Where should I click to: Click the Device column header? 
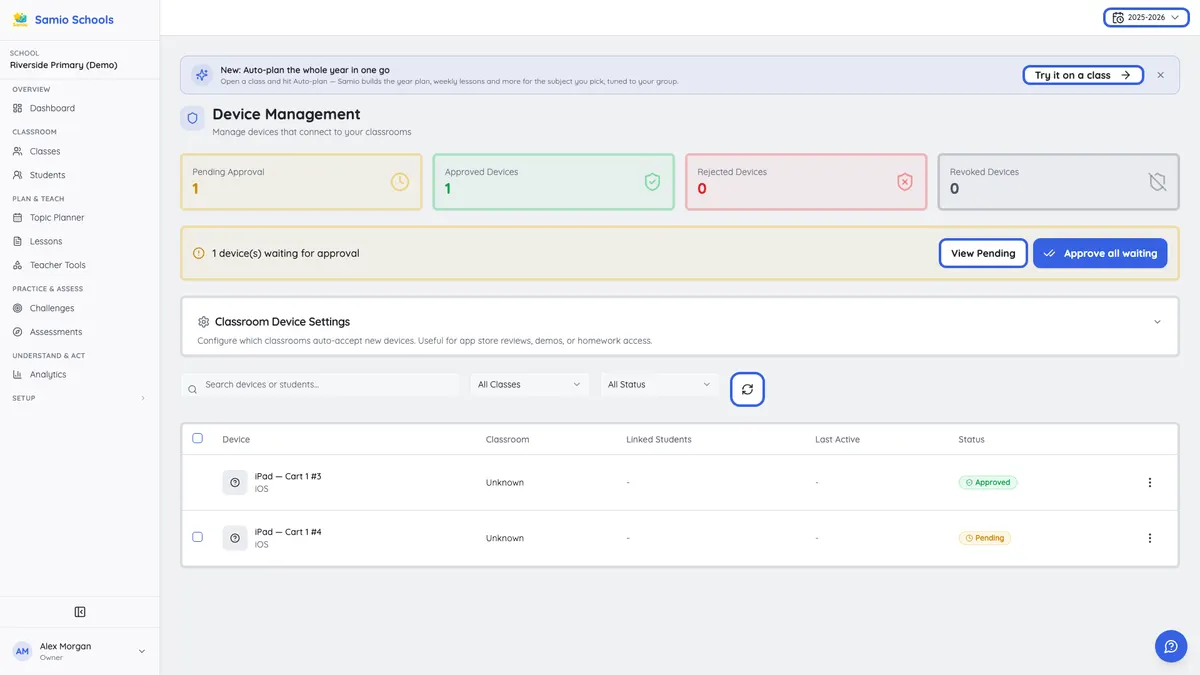236,439
